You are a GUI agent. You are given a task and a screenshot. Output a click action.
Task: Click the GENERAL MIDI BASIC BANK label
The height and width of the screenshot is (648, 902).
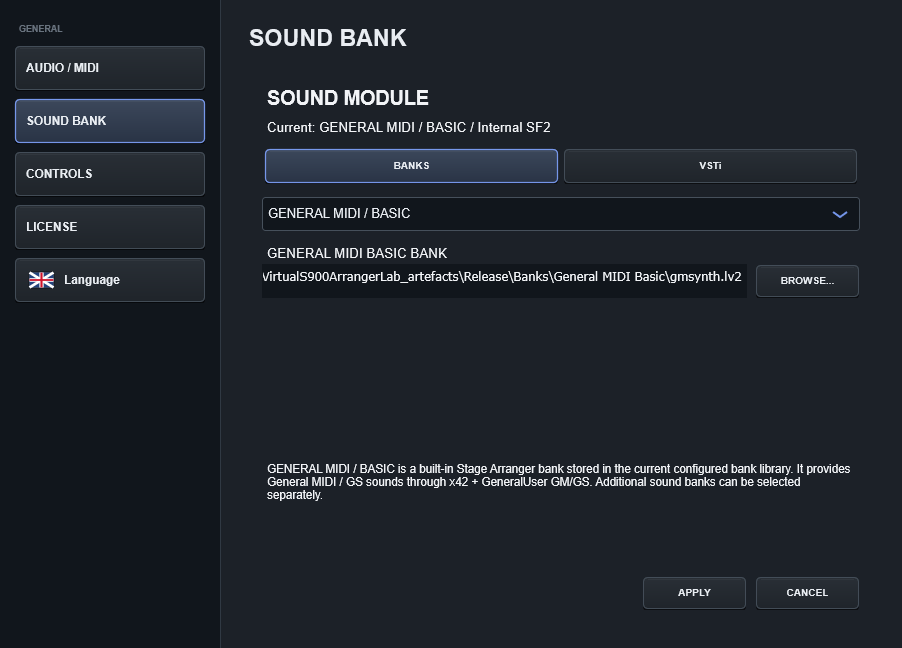[x=357, y=253]
